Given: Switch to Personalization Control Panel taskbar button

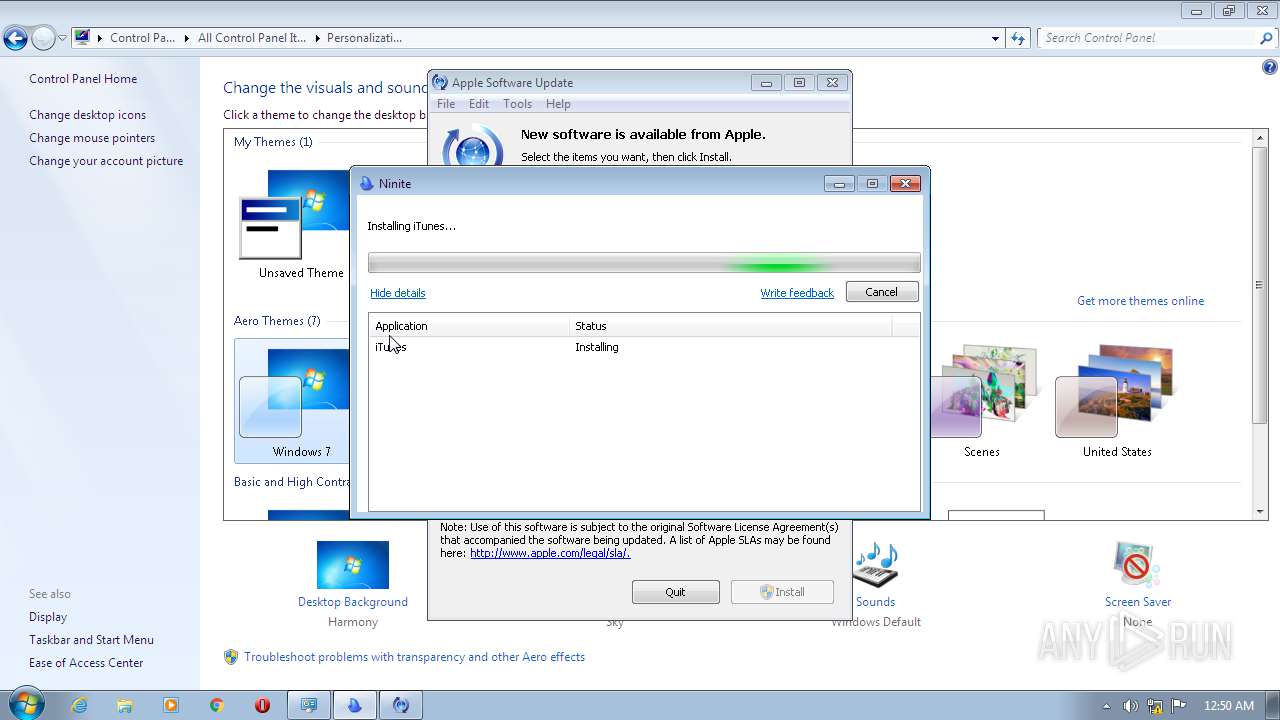Looking at the screenshot, I should [x=309, y=705].
